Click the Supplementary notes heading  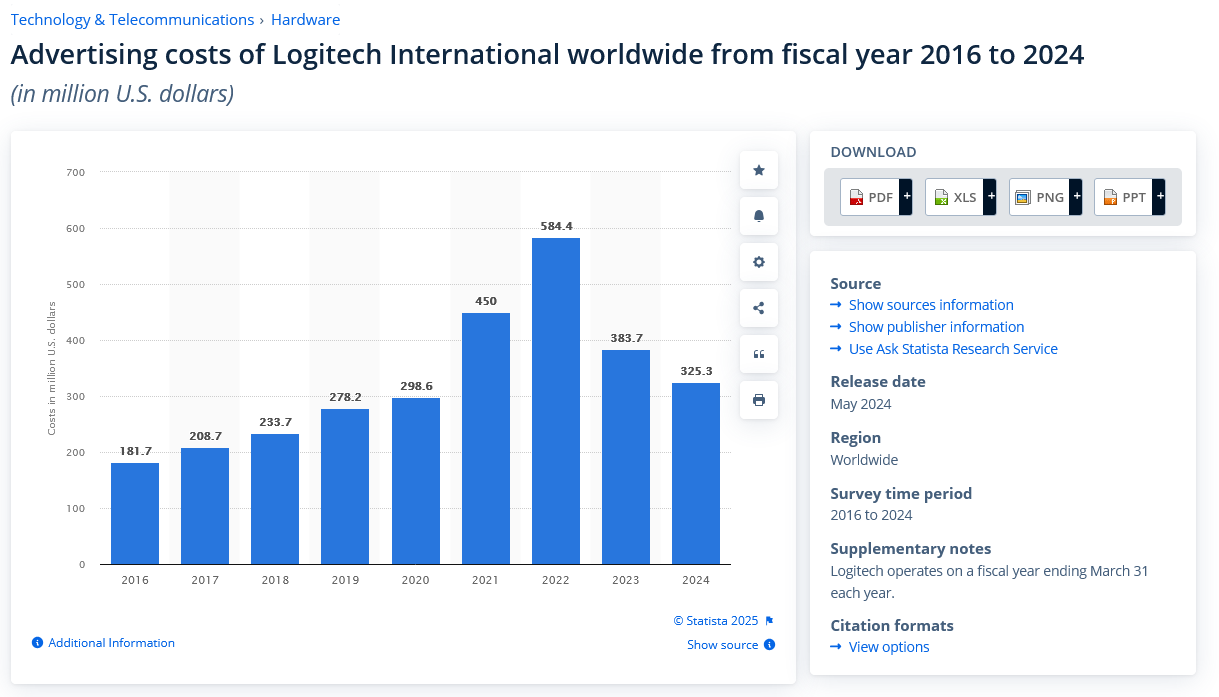tap(911, 549)
